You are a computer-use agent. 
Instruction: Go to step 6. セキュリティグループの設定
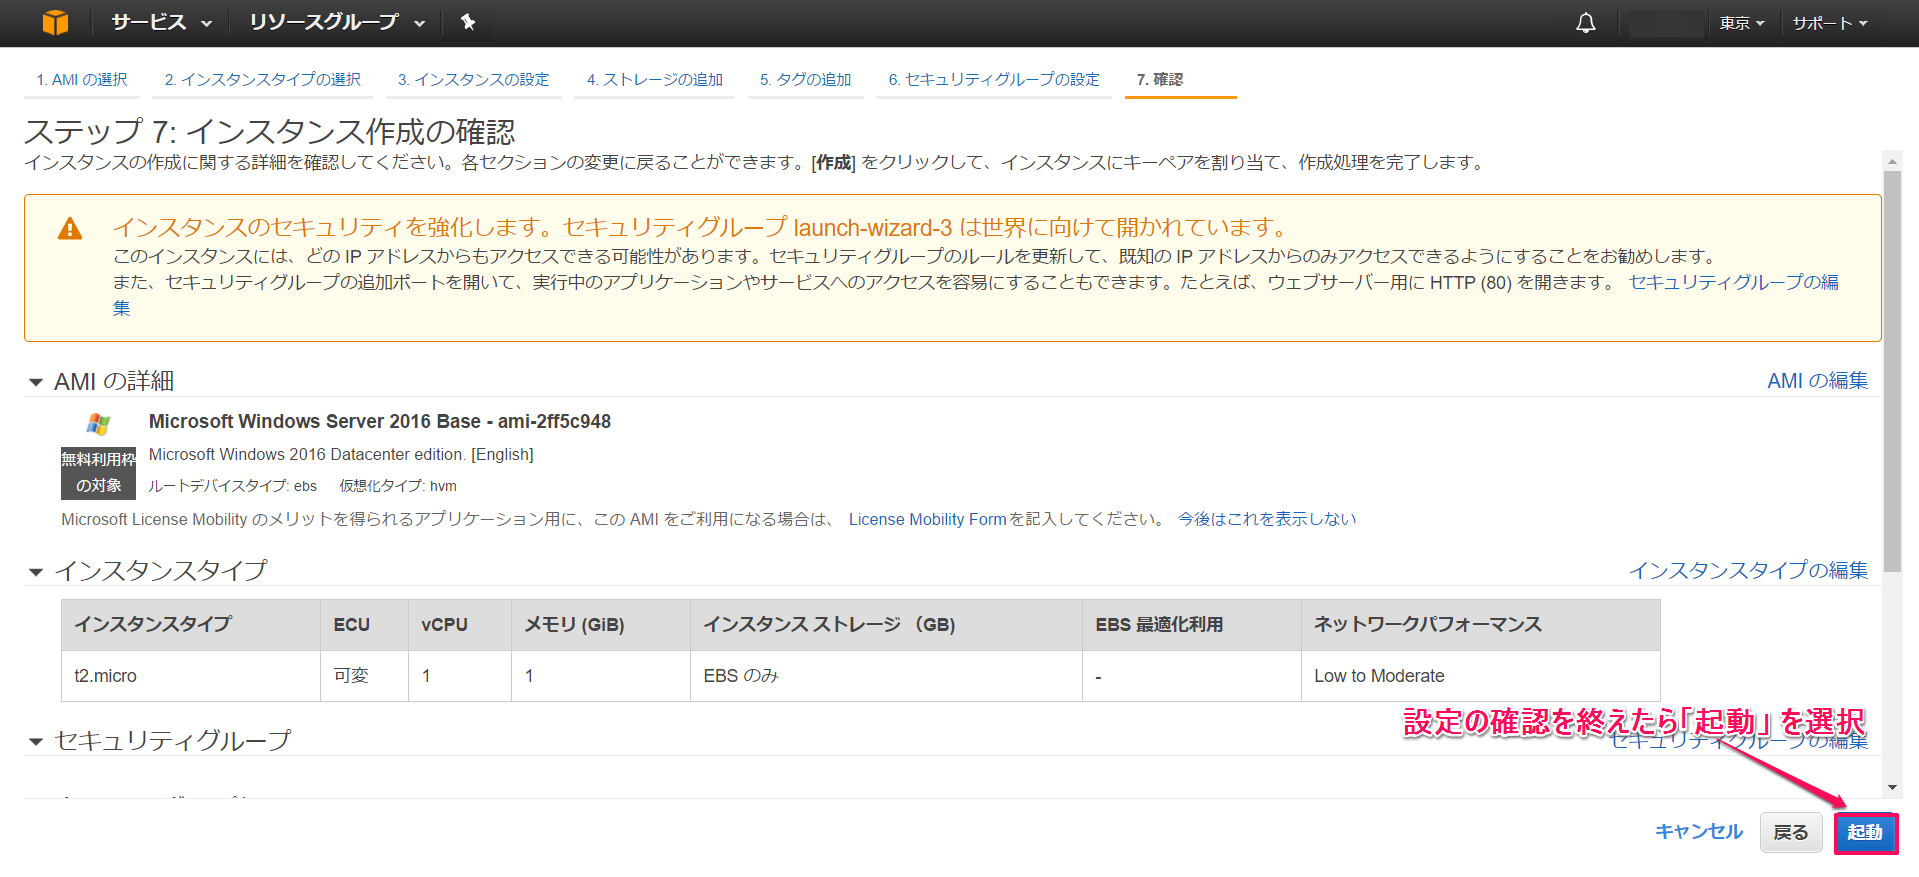click(x=994, y=79)
